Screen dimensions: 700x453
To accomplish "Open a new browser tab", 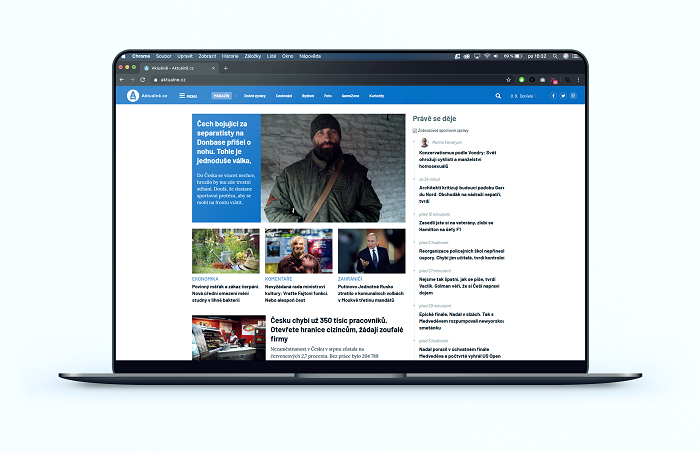I will point(226,68).
